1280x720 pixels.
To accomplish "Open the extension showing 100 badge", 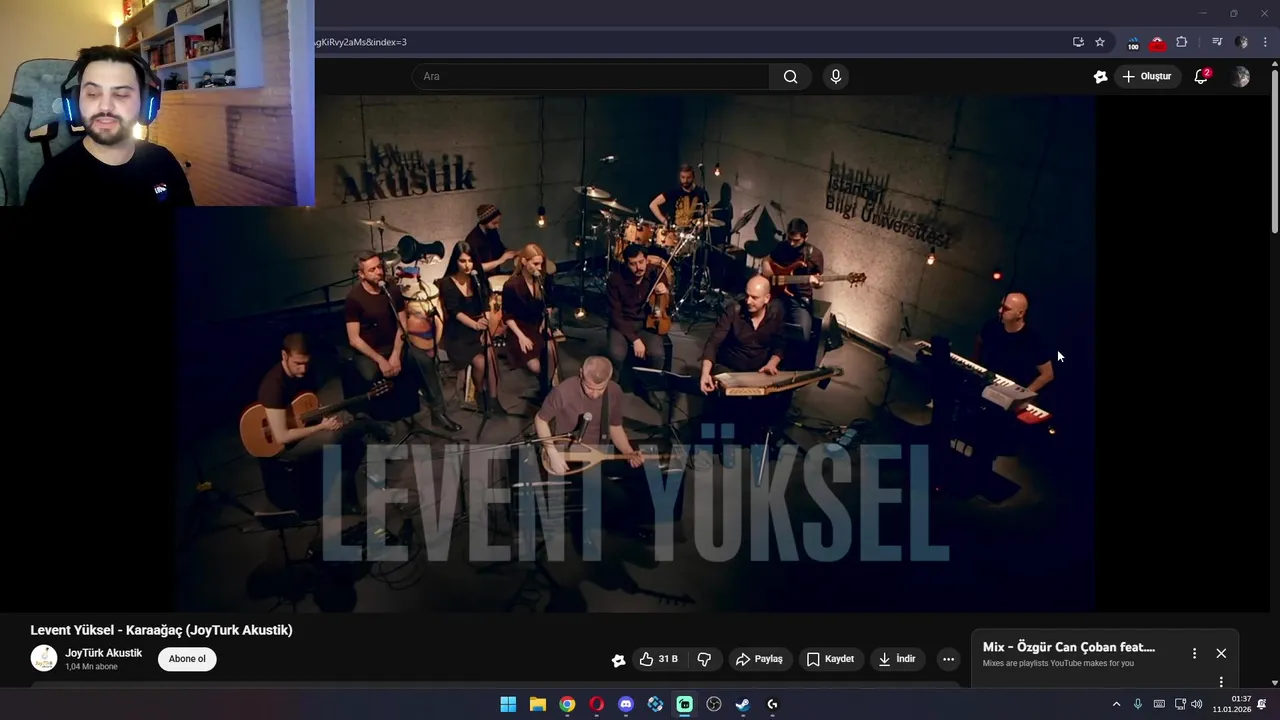I will (1133, 43).
